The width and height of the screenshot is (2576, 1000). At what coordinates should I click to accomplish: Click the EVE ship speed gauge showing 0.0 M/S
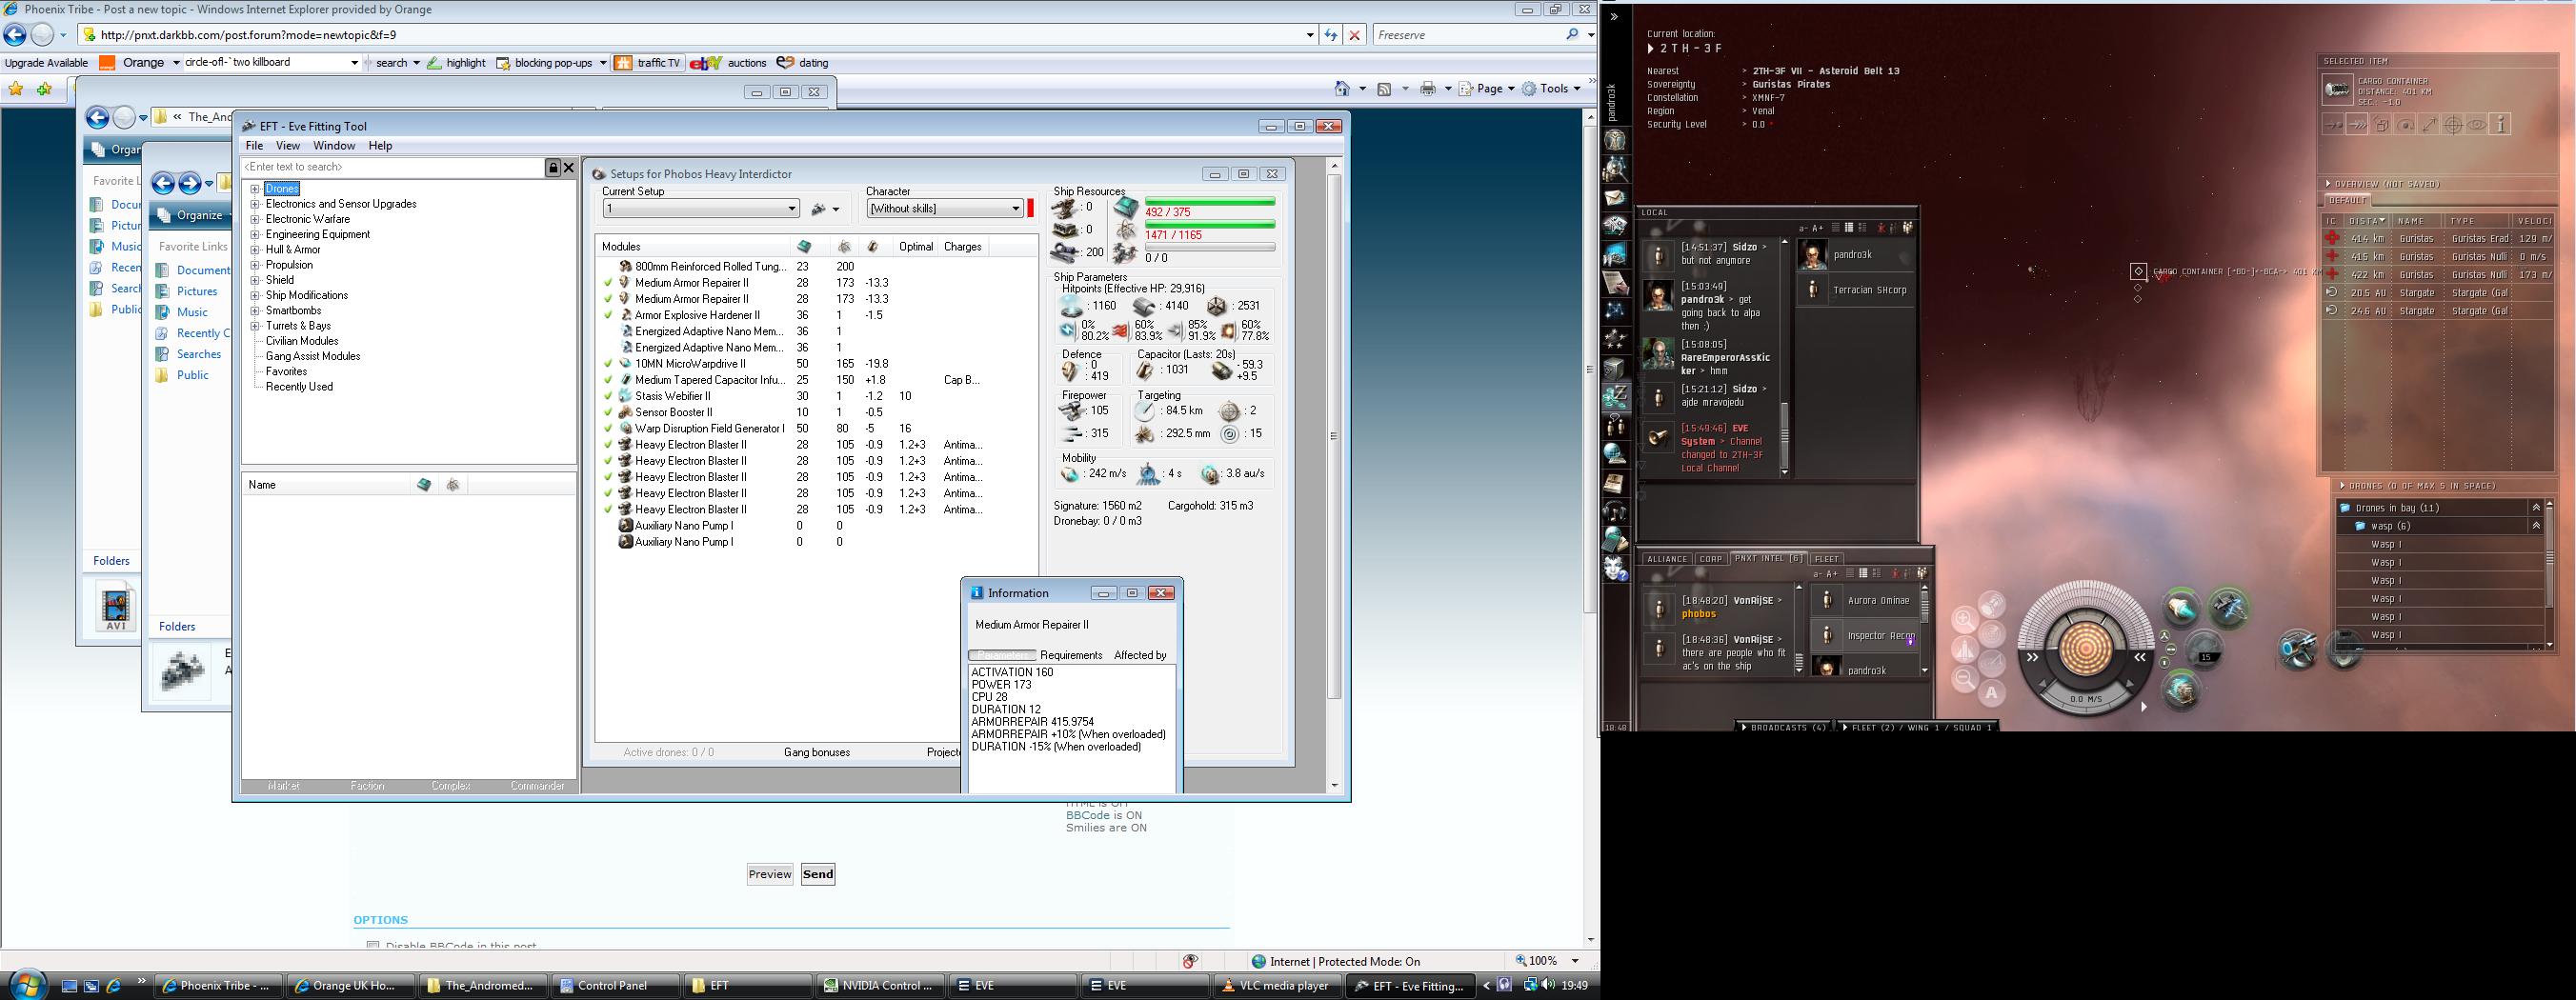(x=2085, y=699)
